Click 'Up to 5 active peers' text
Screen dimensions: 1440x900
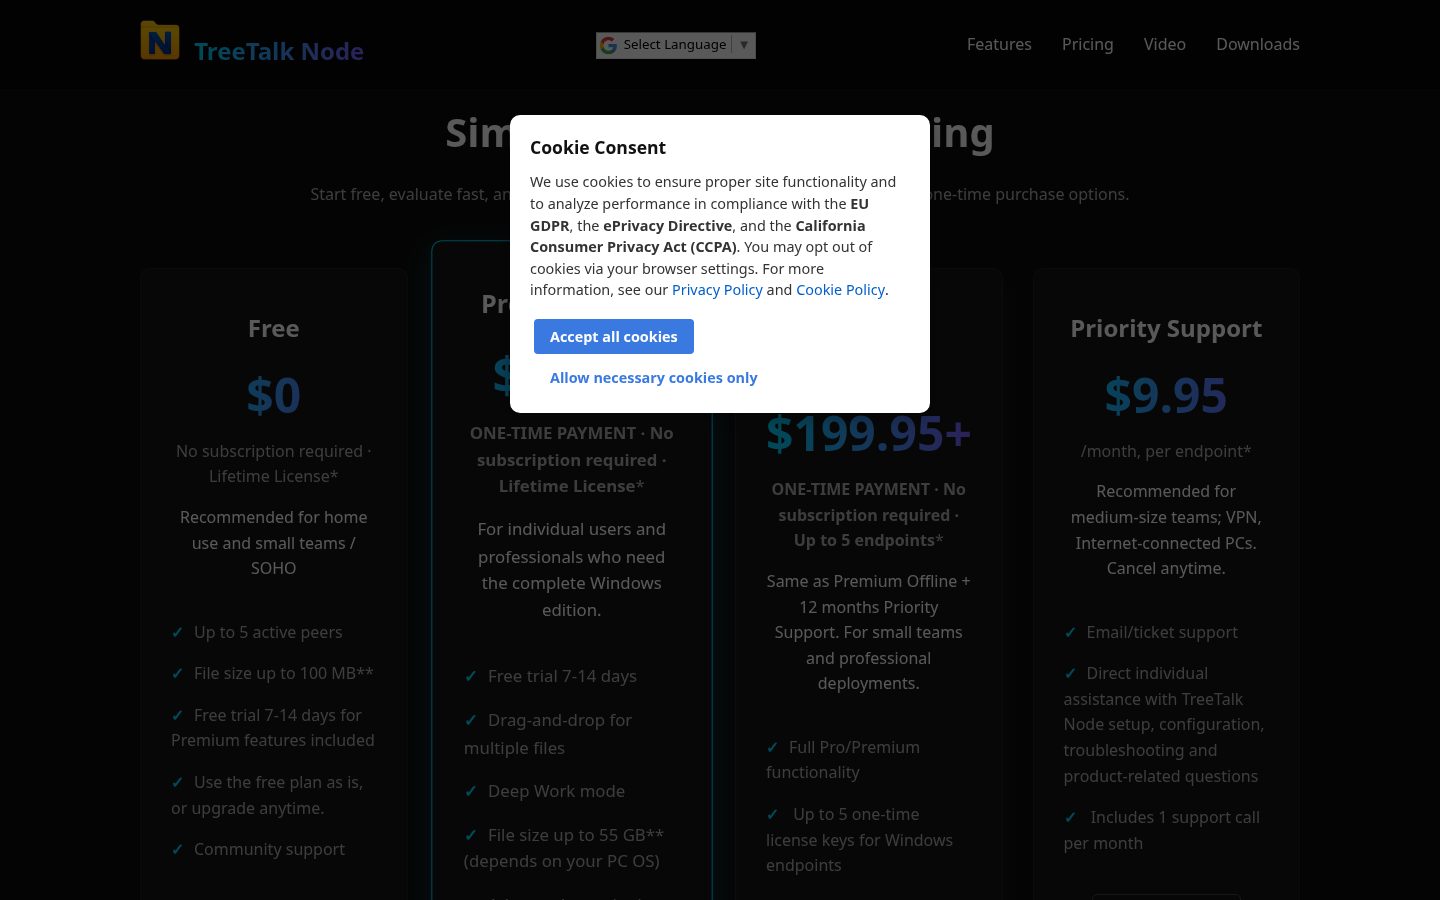(x=268, y=632)
